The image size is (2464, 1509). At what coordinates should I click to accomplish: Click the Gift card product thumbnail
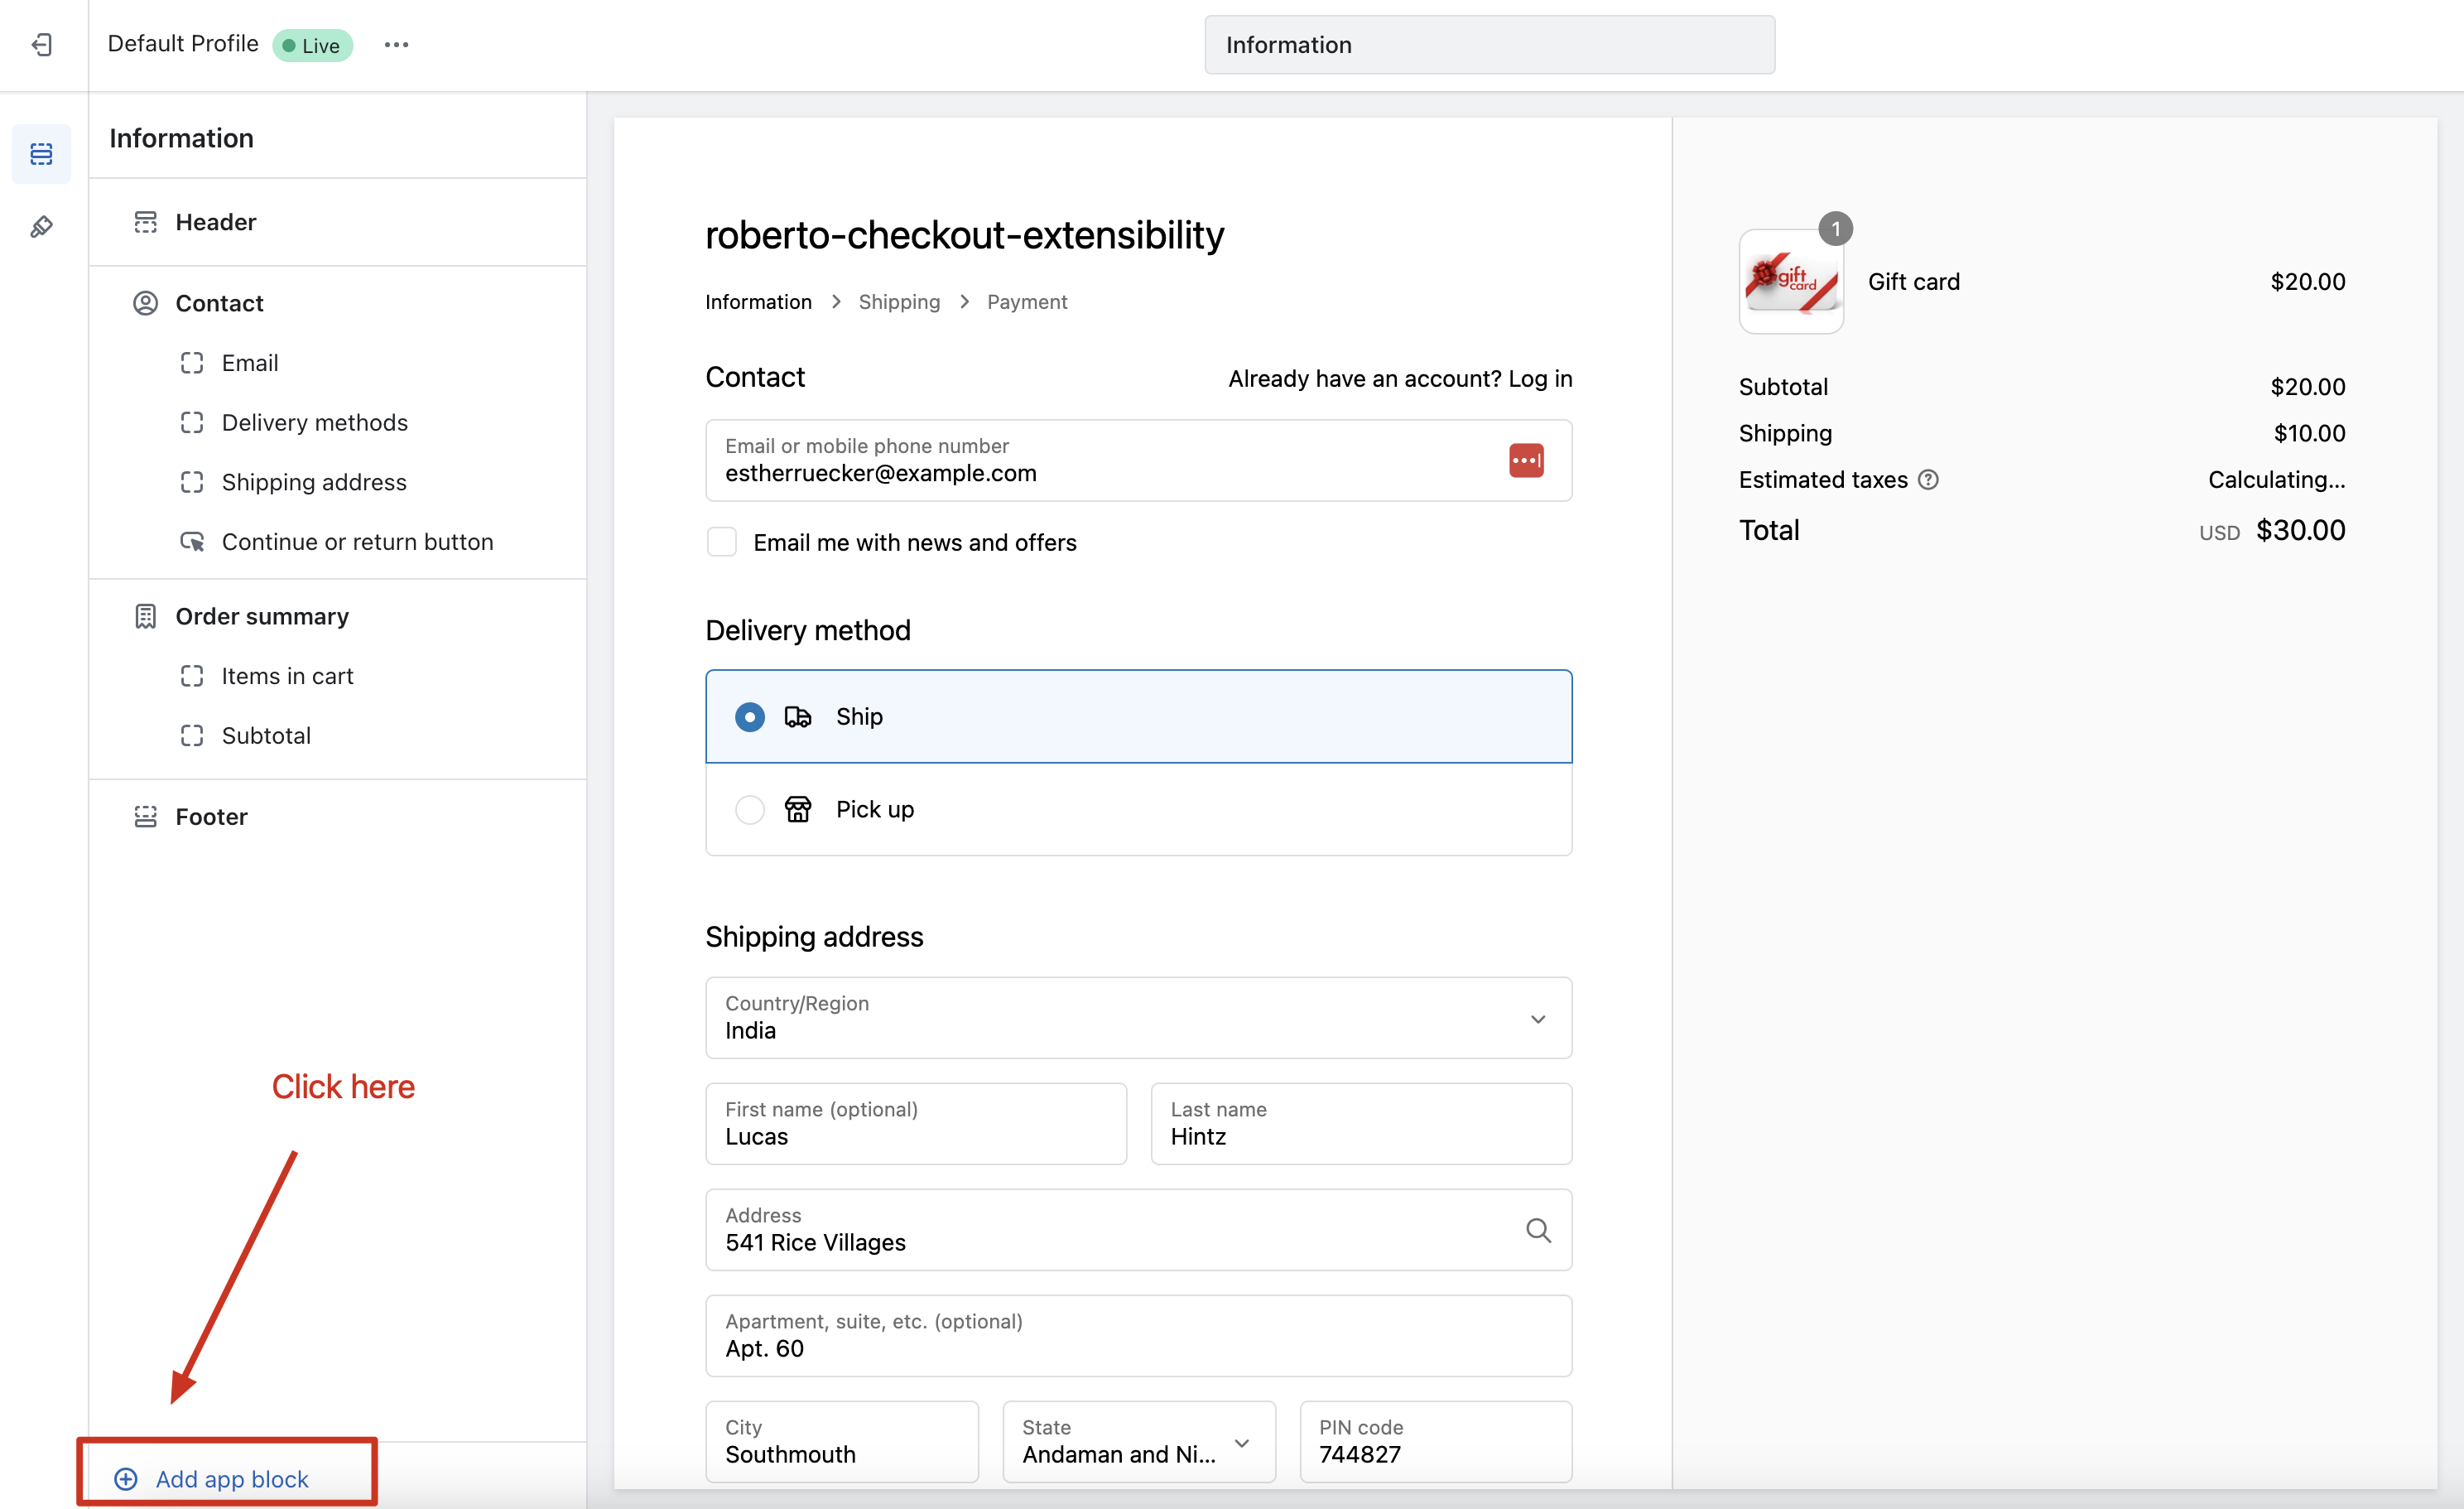click(x=1790, y=282)
